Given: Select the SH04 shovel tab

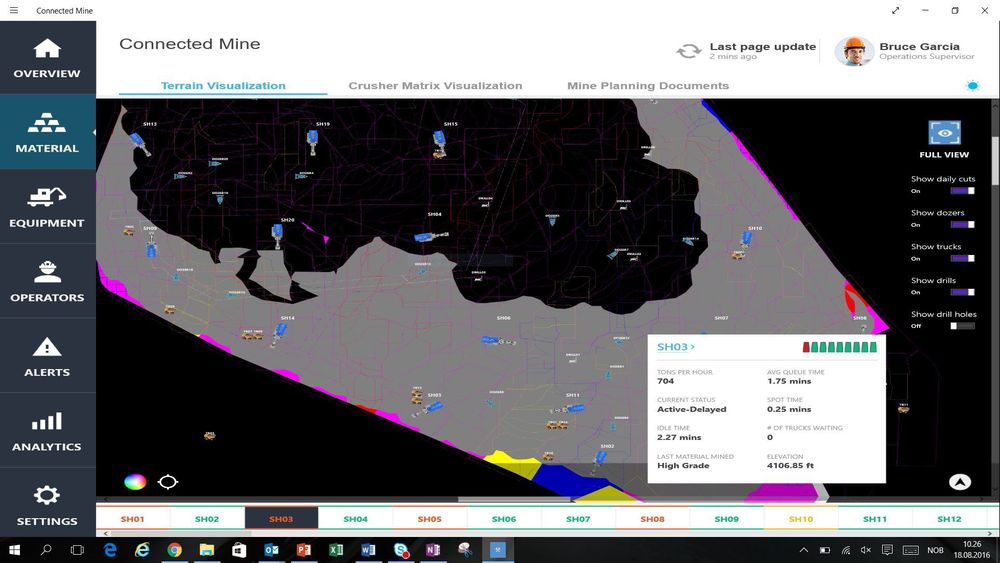Looking at the screenshot, I should 355,519.
